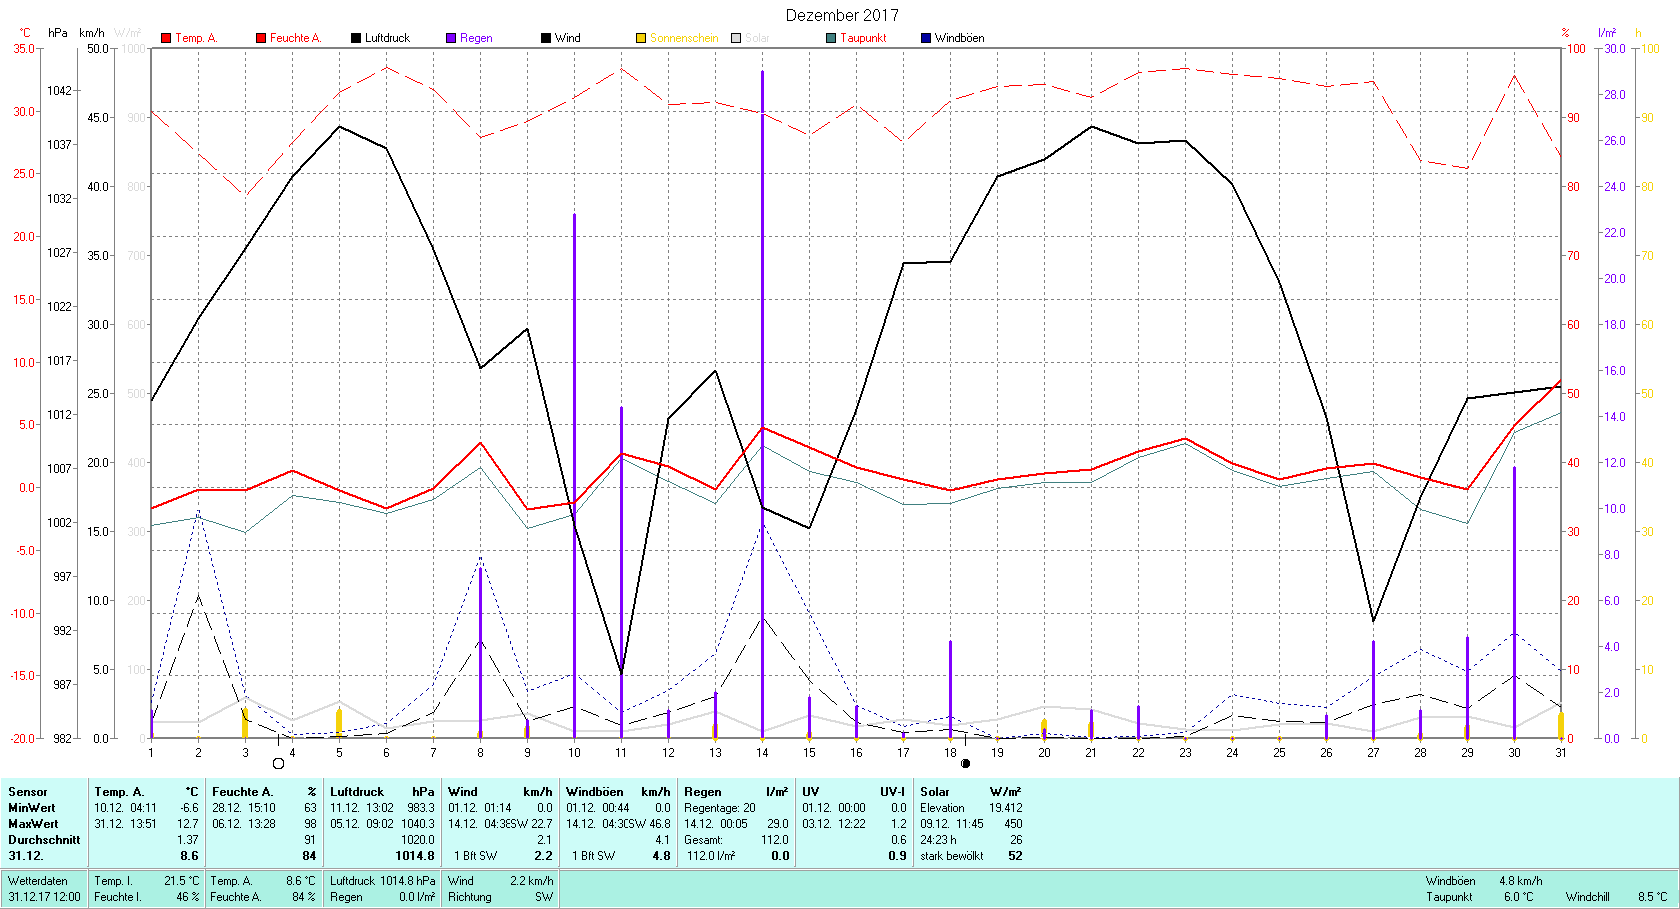Click the "Wetterdaten" label in the status bar
This screenshot has width=1680, height=909.
click(38, 881)
